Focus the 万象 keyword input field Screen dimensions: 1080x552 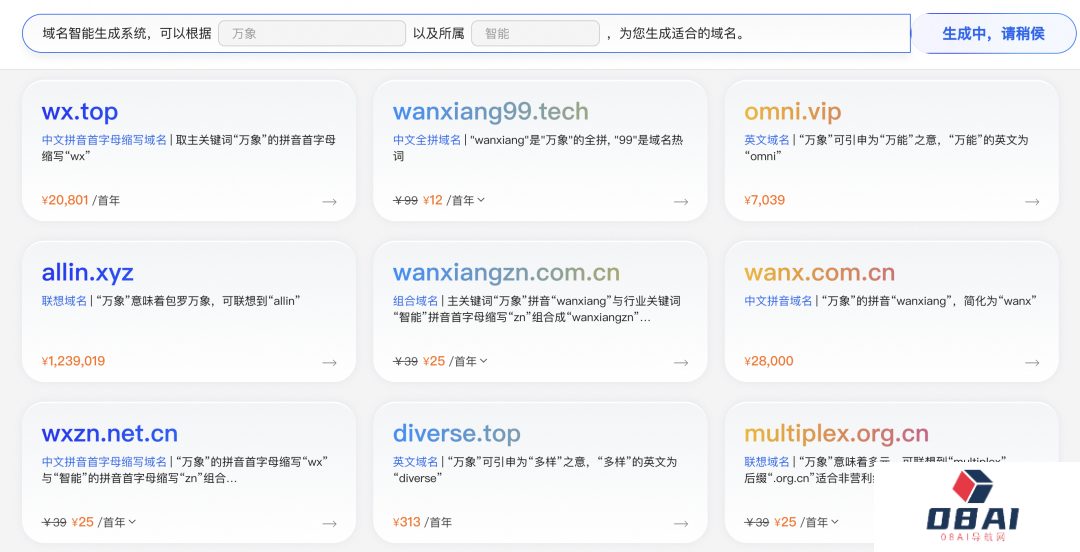tap(312, 33)
